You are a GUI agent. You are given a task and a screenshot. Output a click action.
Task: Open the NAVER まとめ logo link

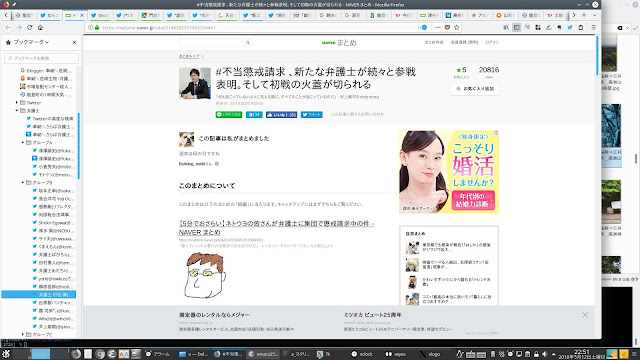pyautogui.click(x=339, y=42)
